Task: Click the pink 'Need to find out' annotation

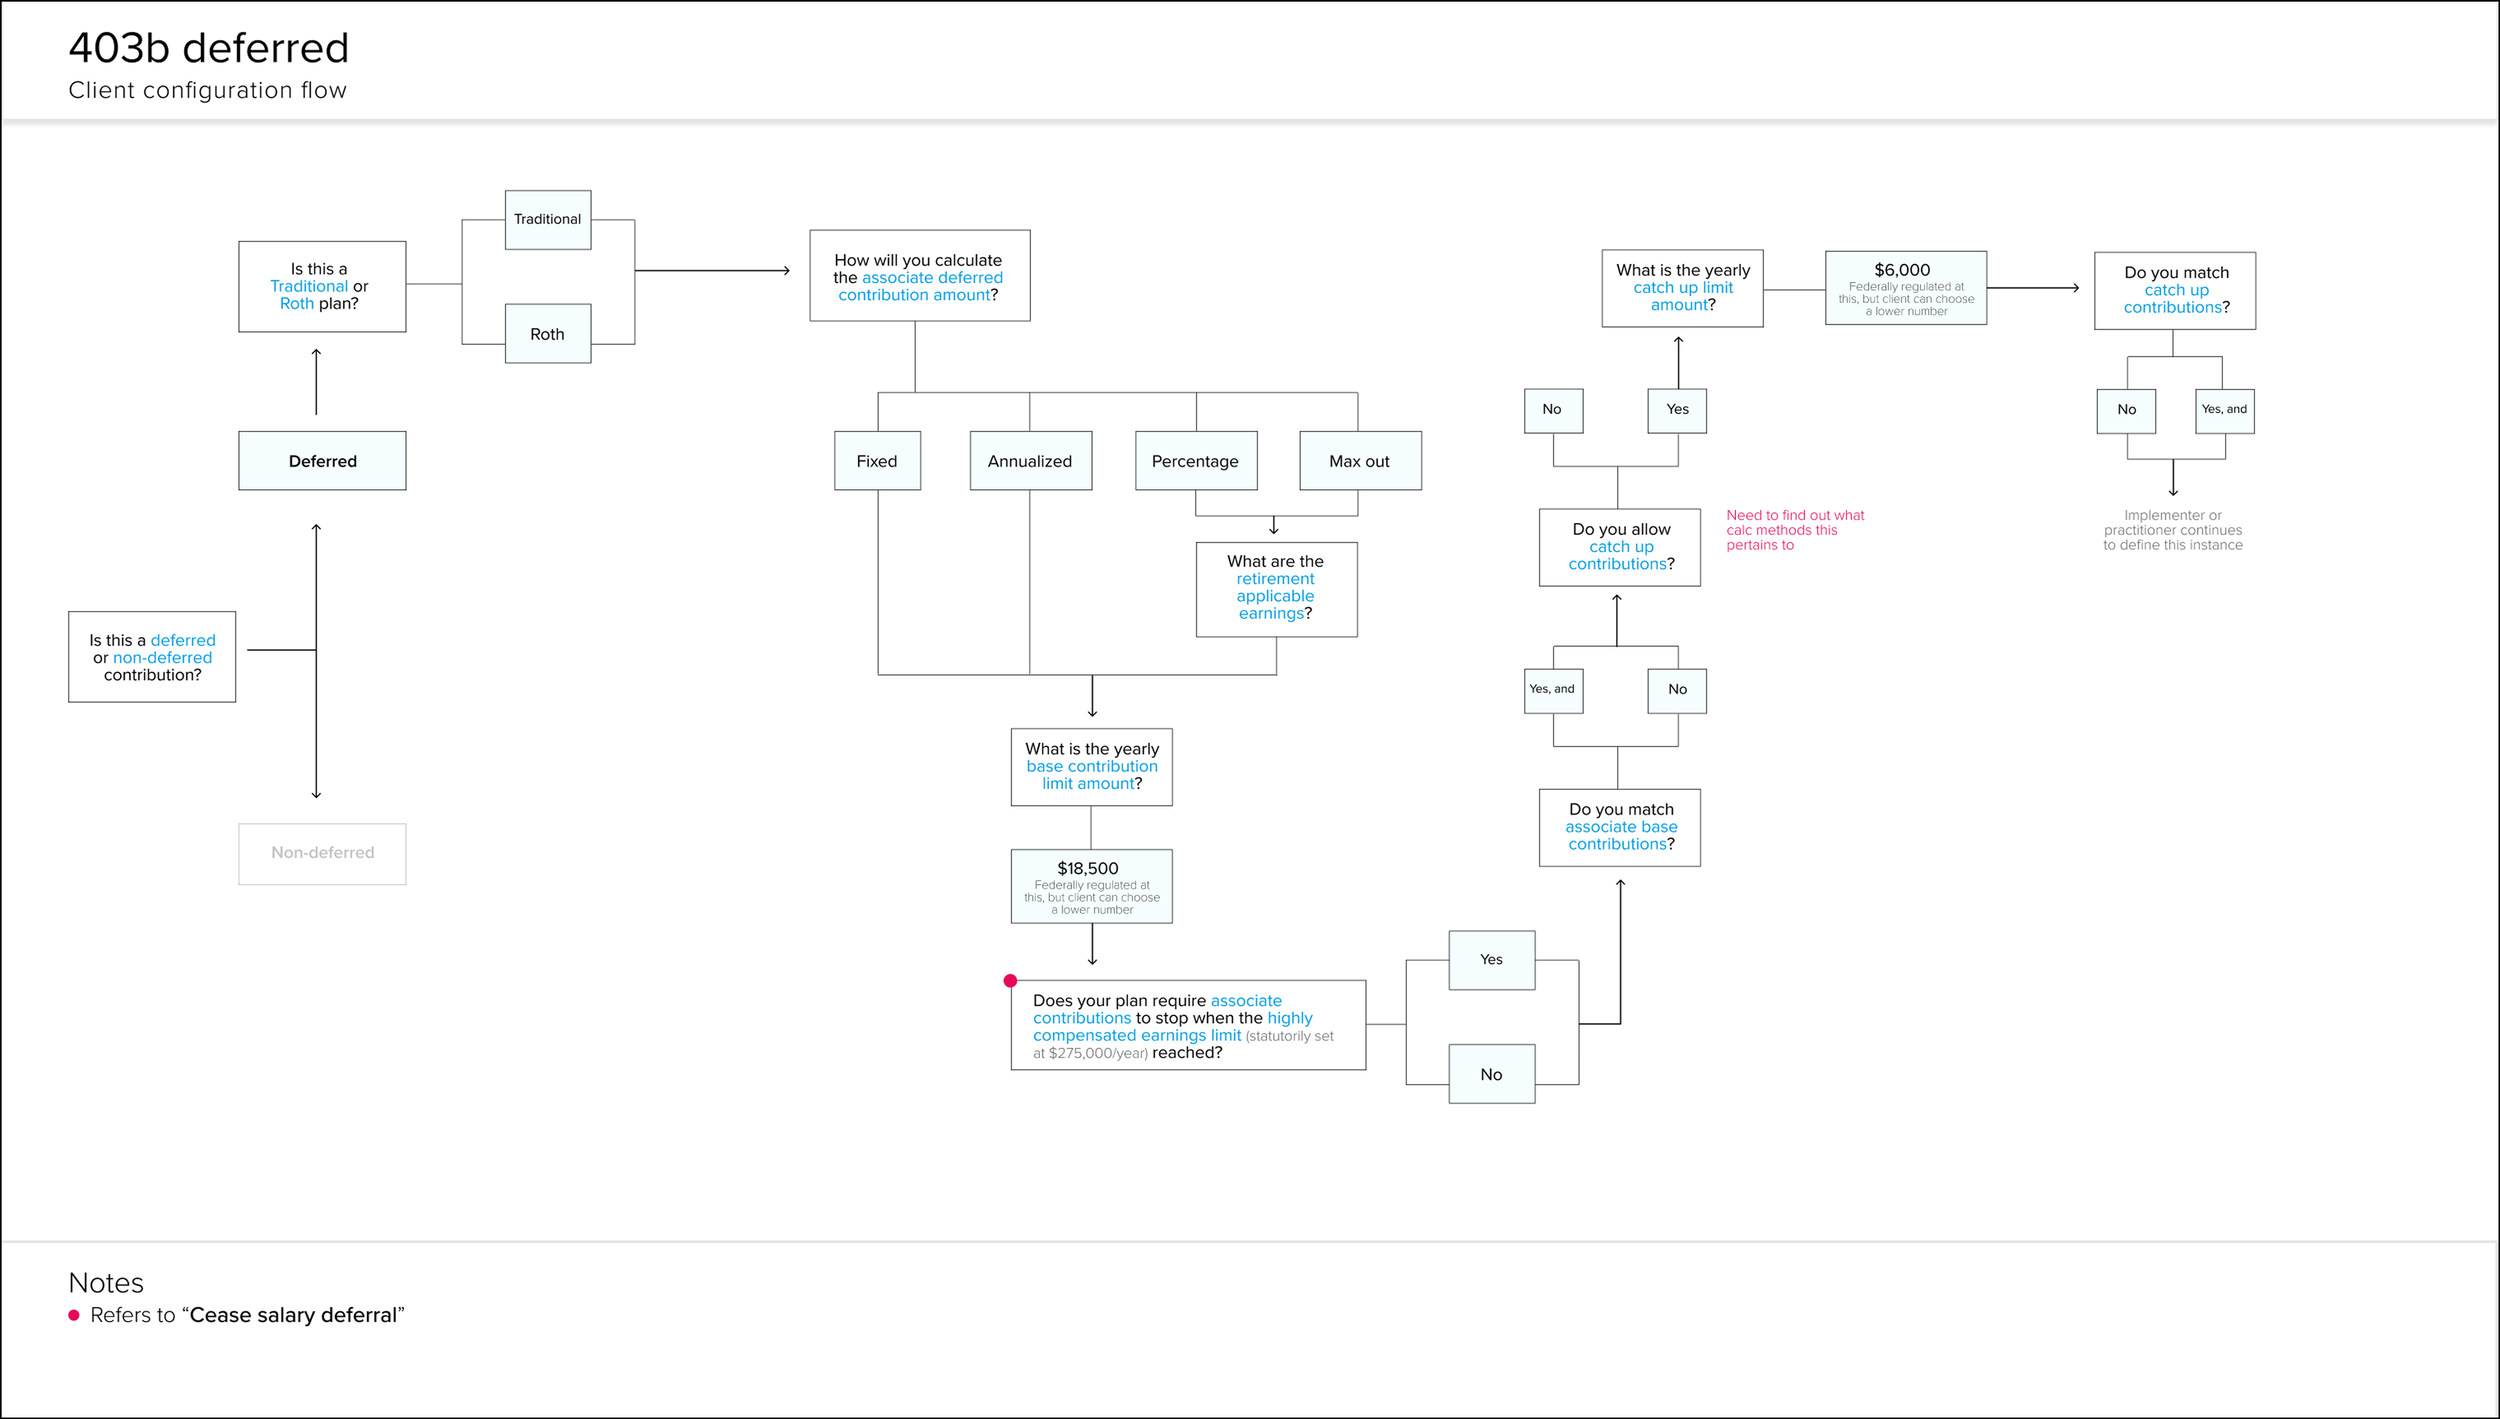Action: tap(1794, 530)
